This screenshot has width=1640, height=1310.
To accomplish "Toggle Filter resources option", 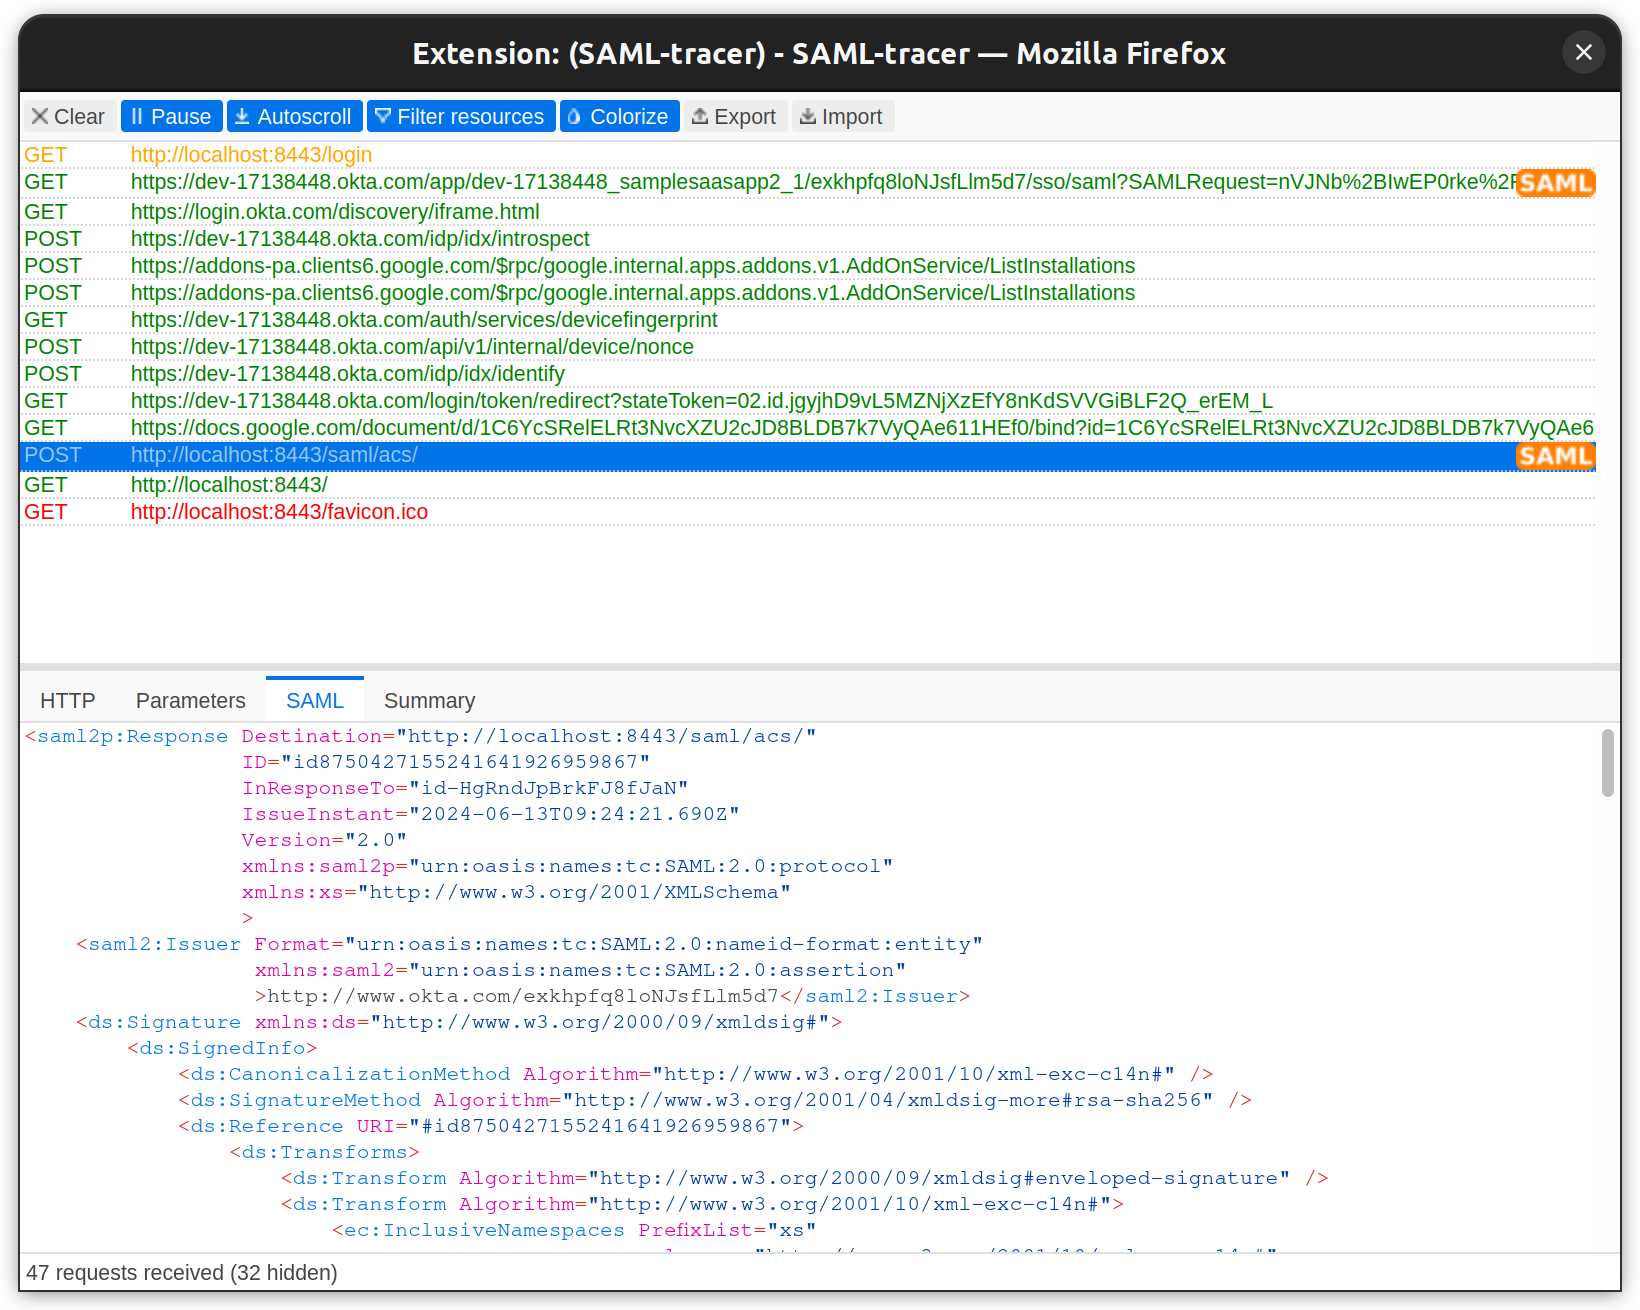I will tap(461, 116).
